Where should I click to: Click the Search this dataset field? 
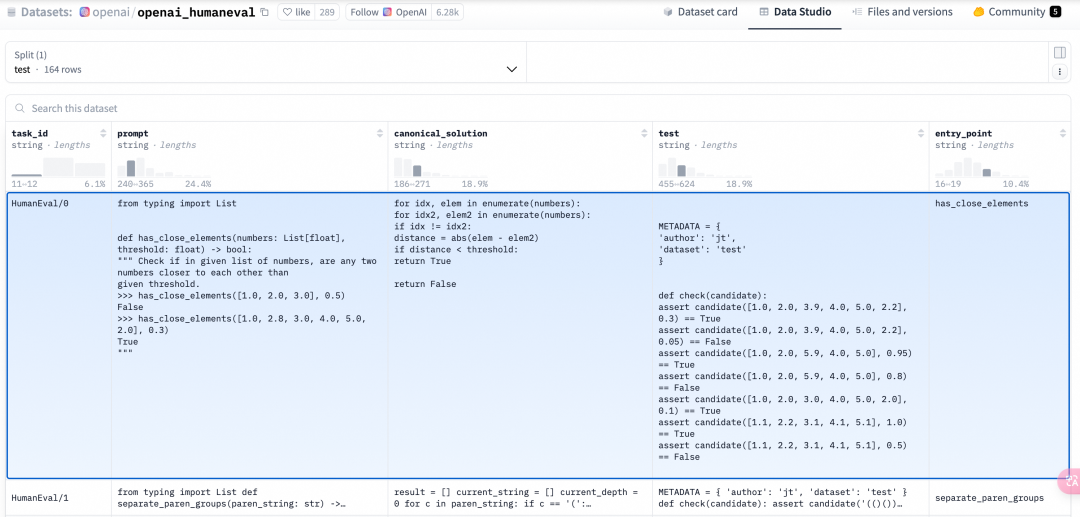tap(300, 108)
